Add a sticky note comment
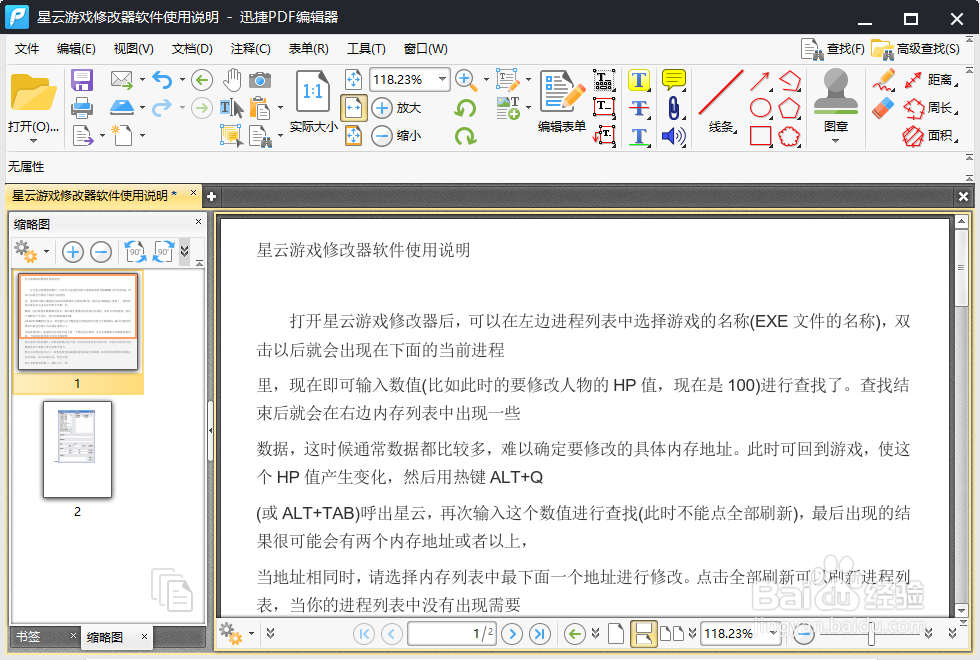This screenshot has width=980, height=660. (x=673, y=79)
